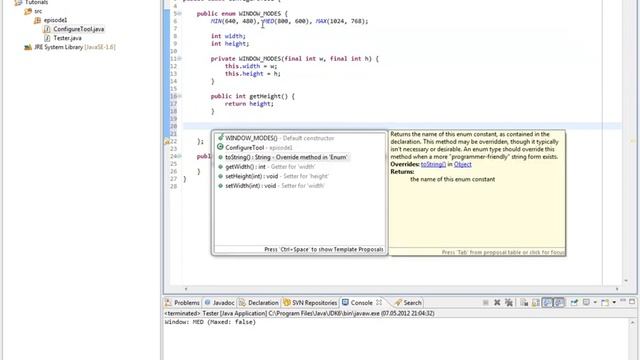
Task: Clear the console output
Action: pos(524,302)
